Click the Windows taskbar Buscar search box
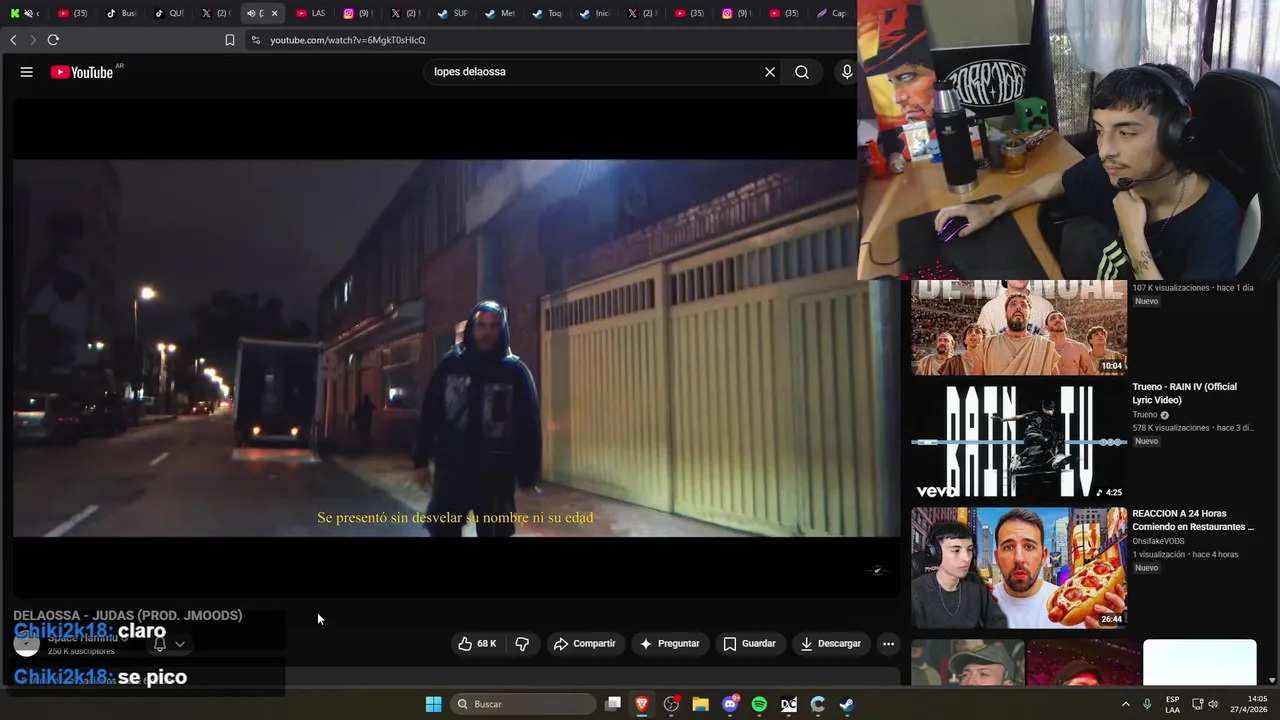Viewport: 1280px width, 720px height. tap(521, 704)
